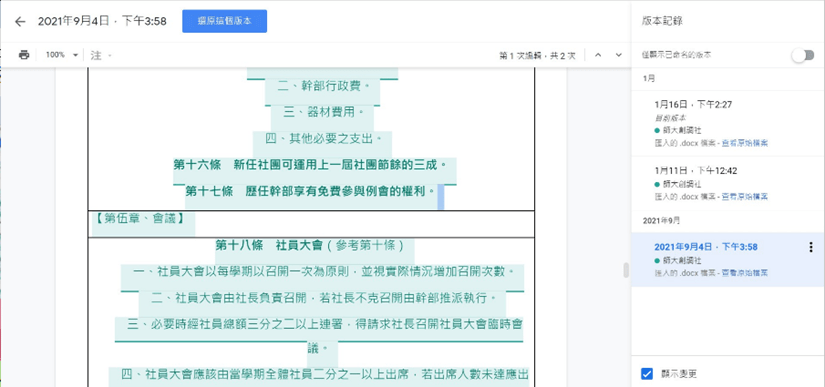Click the restore this version button
Screen dimensions: 825x387
point(225,22)
